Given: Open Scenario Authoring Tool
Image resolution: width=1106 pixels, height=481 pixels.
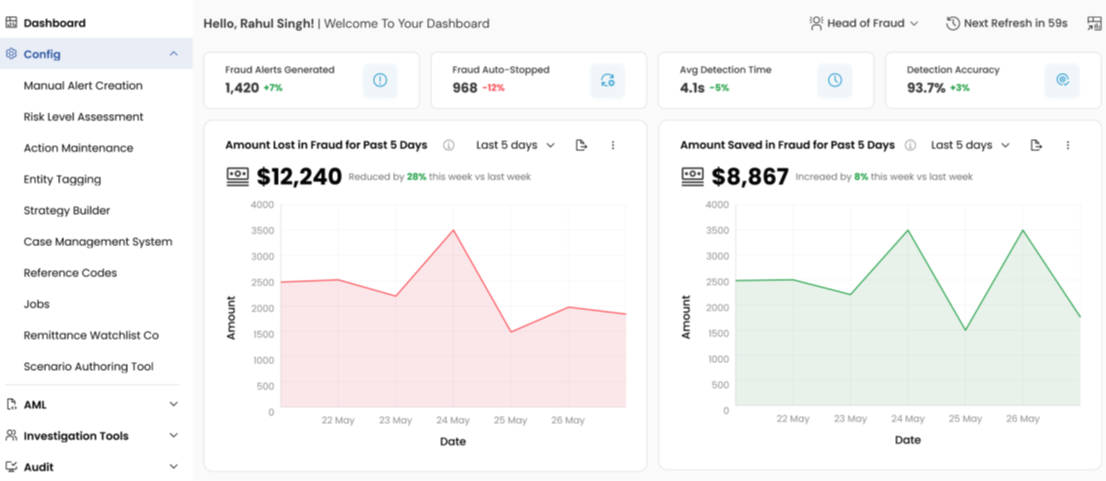Looking at the screenshot, I should (89, 366).
